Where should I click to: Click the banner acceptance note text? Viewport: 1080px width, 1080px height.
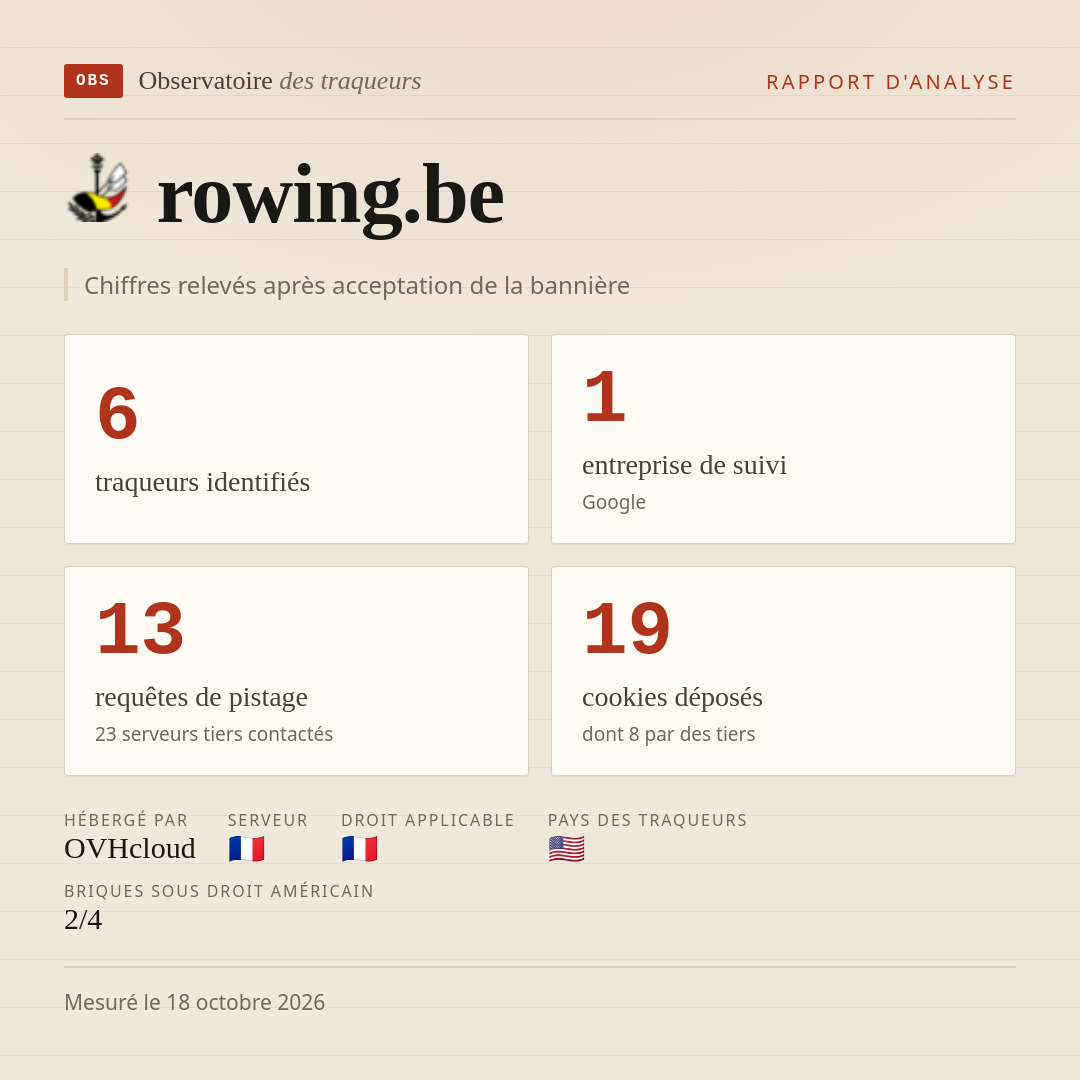357,285
